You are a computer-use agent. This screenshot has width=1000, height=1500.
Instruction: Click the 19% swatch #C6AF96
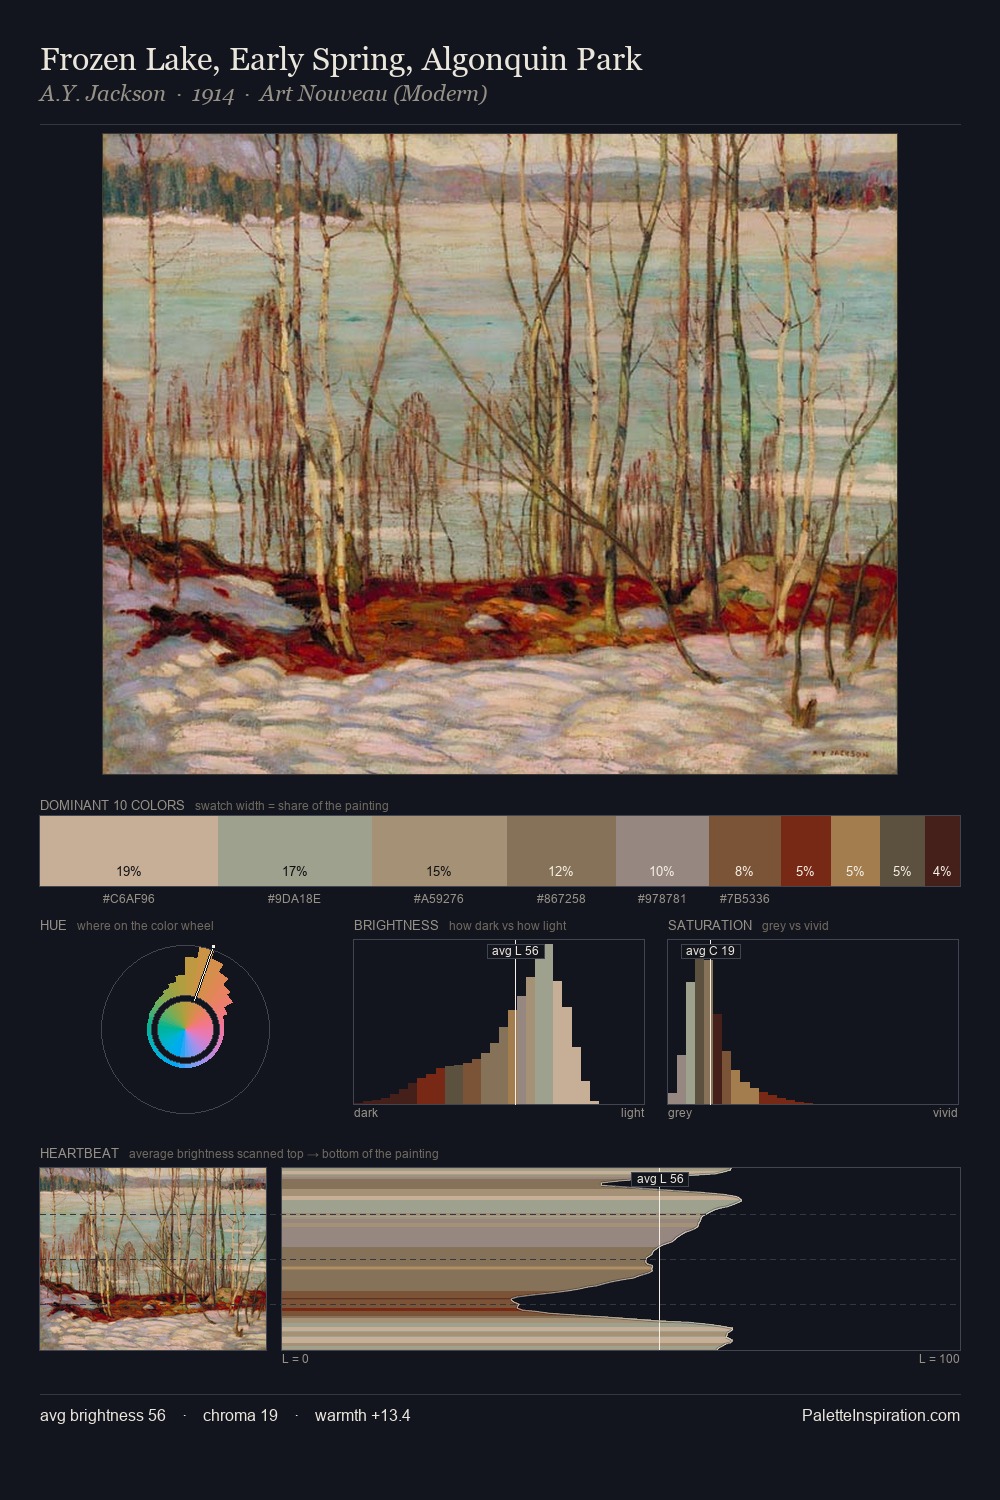point(129,851)
